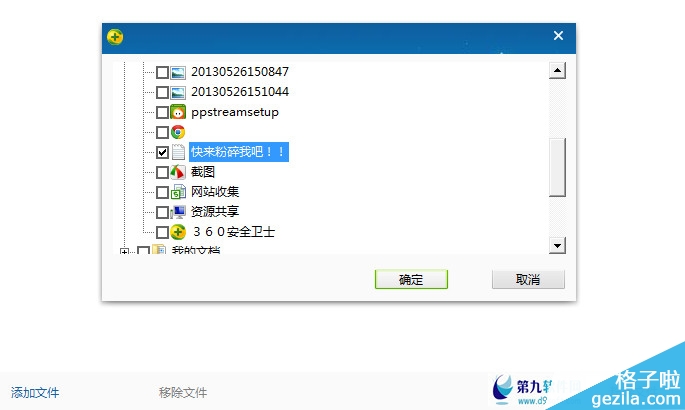Click the 添加文件 link
The height and width of the screenshot is (410, 685).
[x=35, y=393]
